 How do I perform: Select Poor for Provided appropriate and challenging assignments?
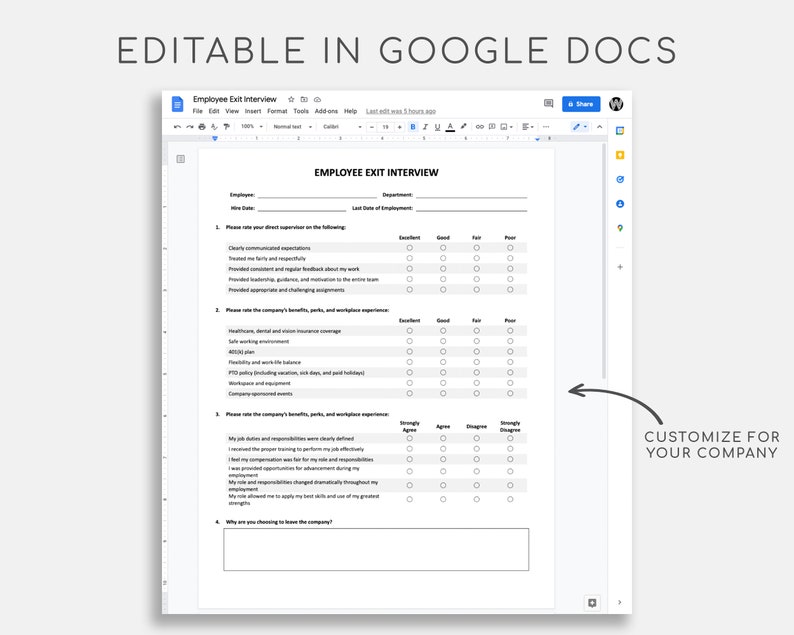point(510,290)
